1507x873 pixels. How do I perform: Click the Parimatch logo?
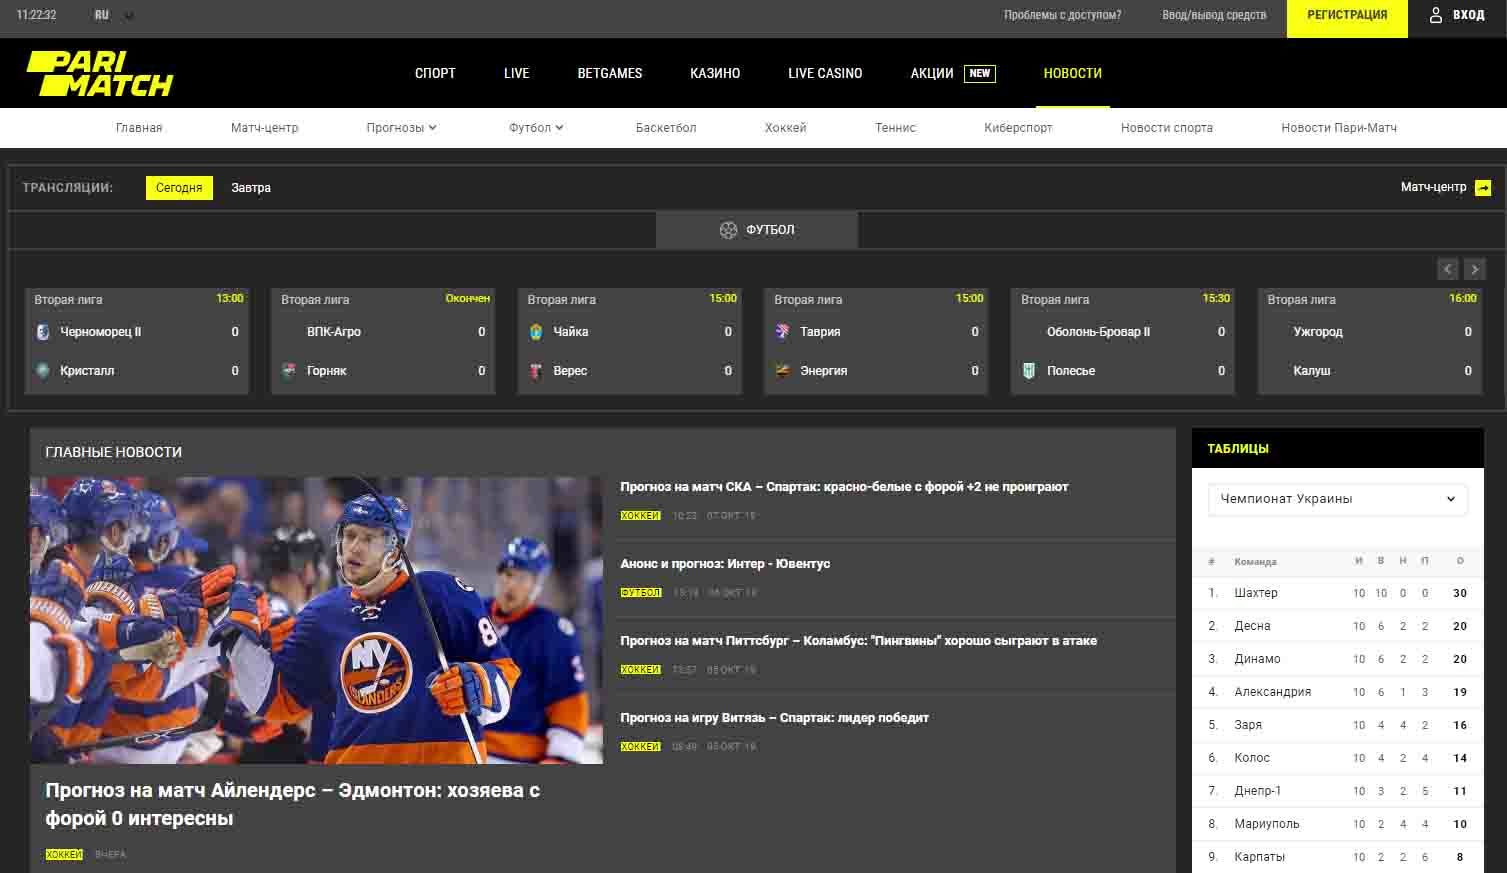click(x=100, y=73)
